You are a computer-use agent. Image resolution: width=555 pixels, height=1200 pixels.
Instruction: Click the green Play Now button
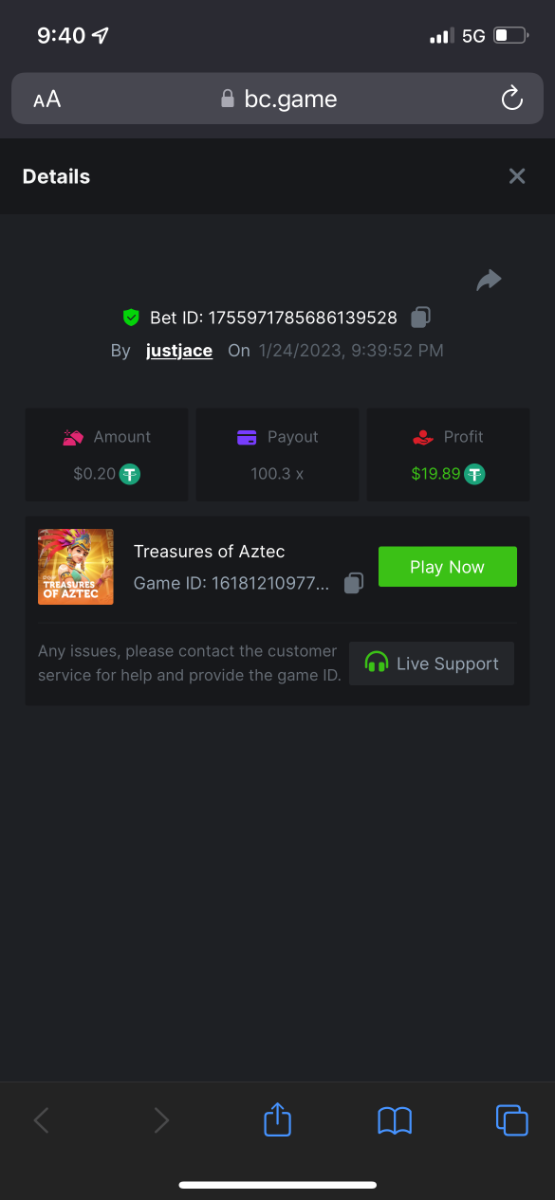(x=447, y=567)
